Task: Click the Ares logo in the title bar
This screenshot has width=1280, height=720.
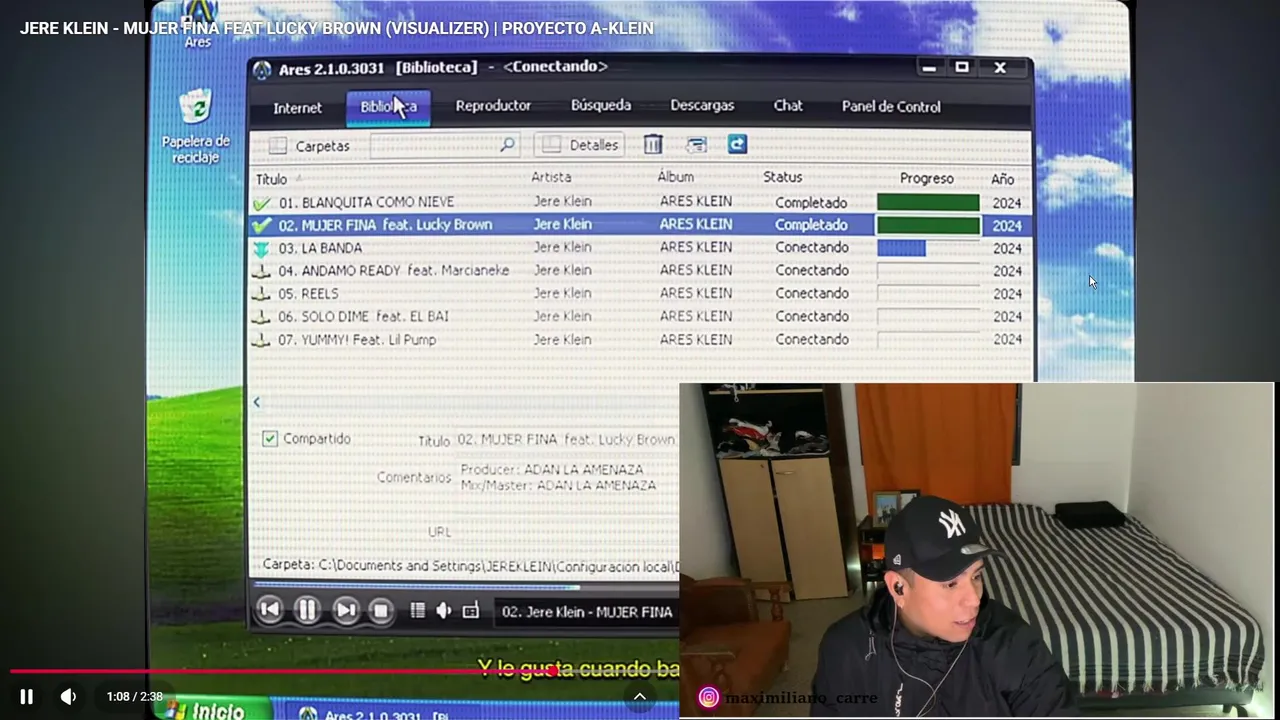Action: point(262,70)
